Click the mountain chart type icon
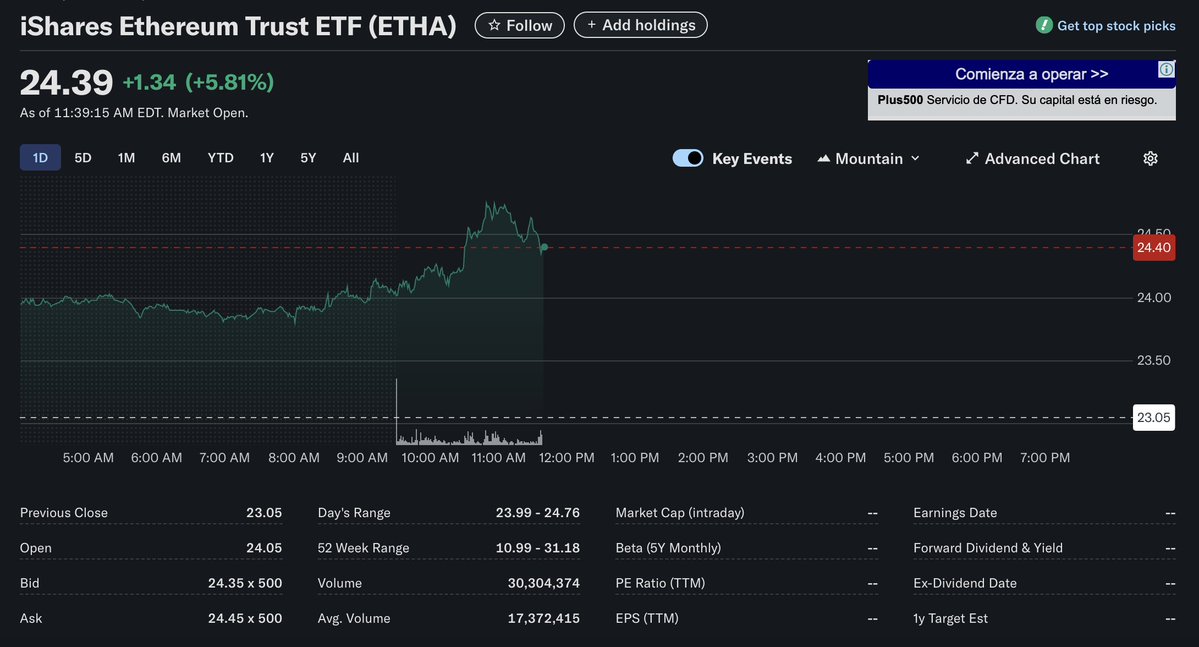 pos(824,158)
